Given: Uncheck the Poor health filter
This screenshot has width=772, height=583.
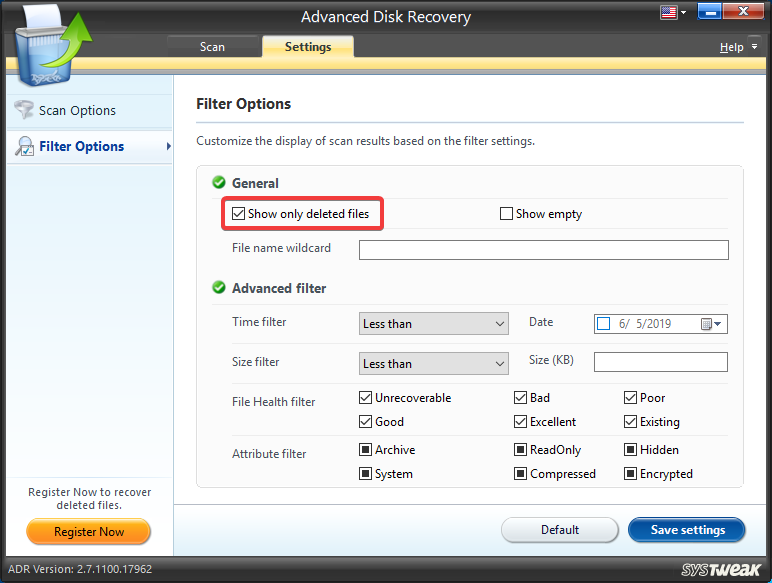Looking at the screenshot, I should 630,397.
